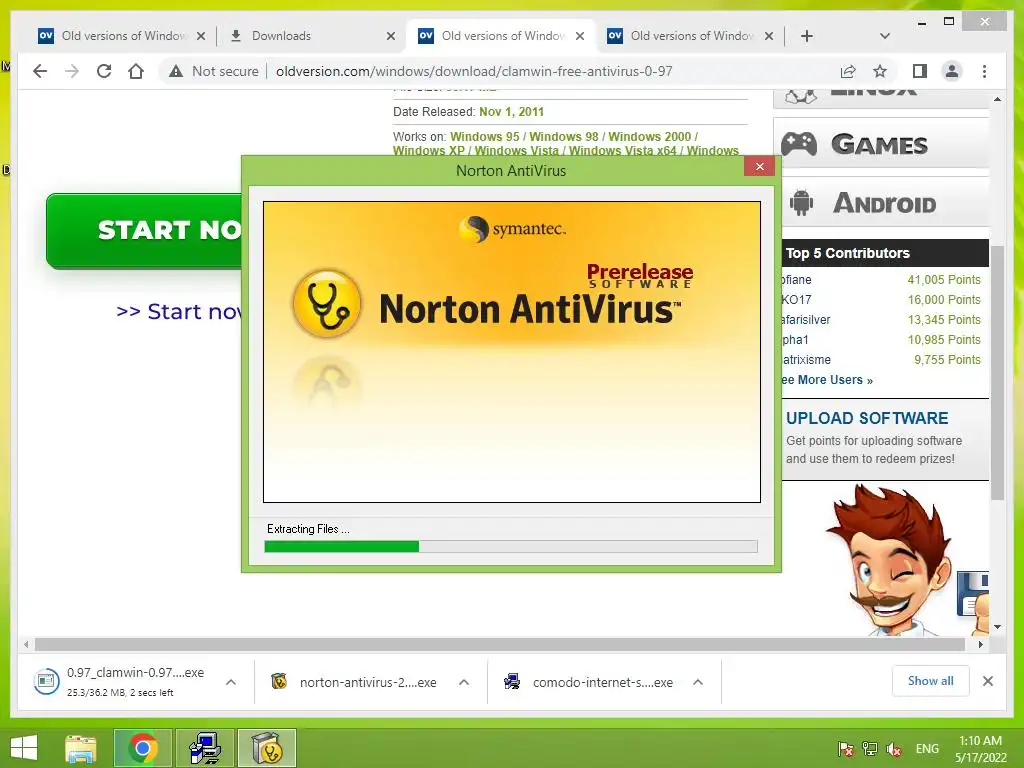Screen dimensions: 1024x768
Task: Open the browser home page
Action: pyautogui.click(x=136, y=71)
